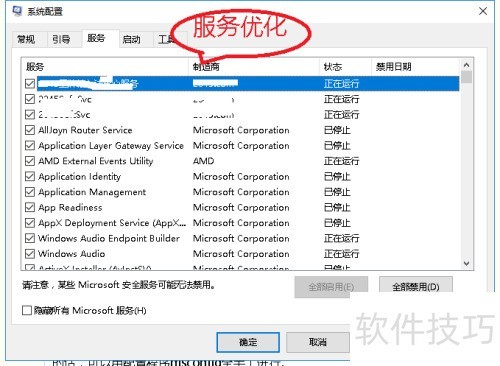The image size is (500, 366).
Task: Click 已停止 status of Application Management
Action: [x=337, y=192]
